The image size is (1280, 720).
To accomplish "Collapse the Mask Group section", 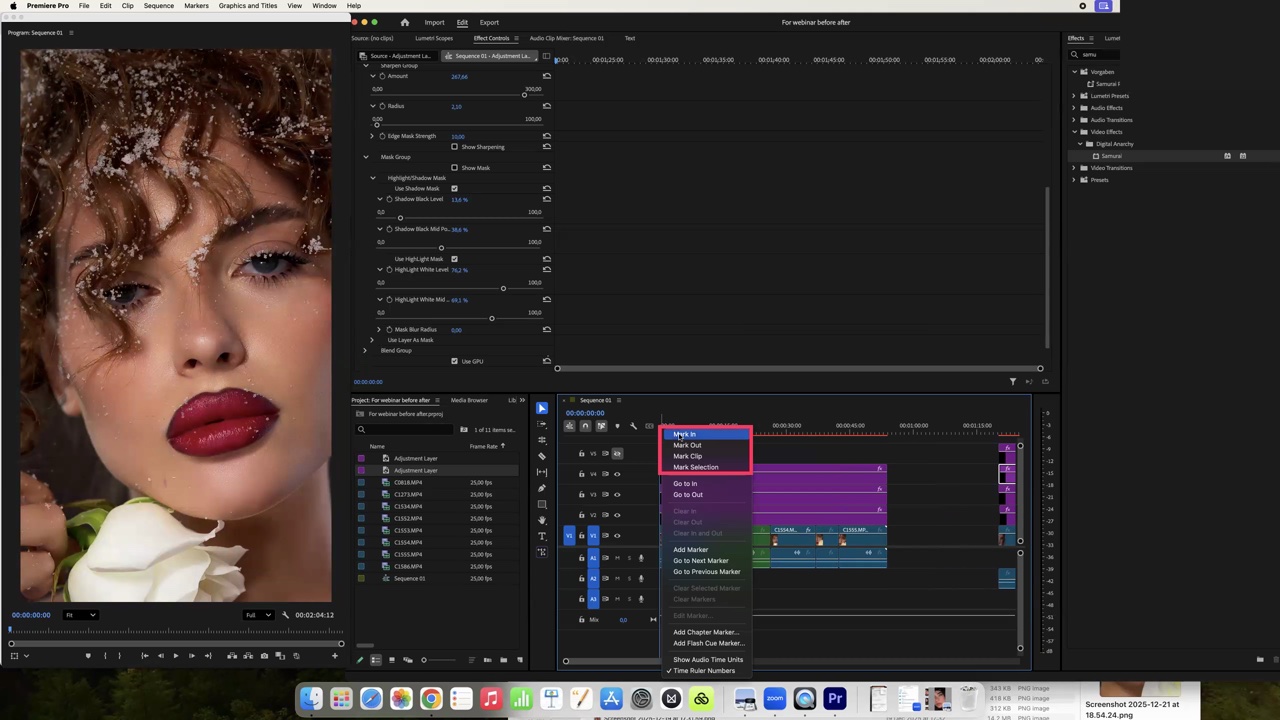I will pos(365,157).
